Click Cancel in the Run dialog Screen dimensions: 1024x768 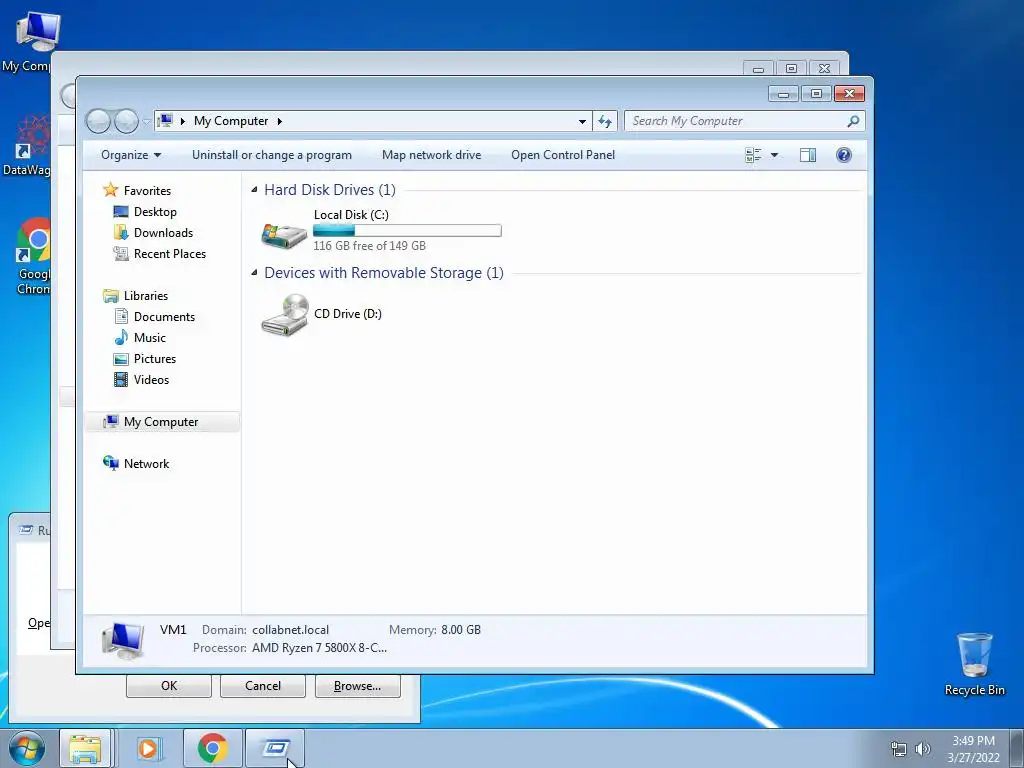pos(263,686)
